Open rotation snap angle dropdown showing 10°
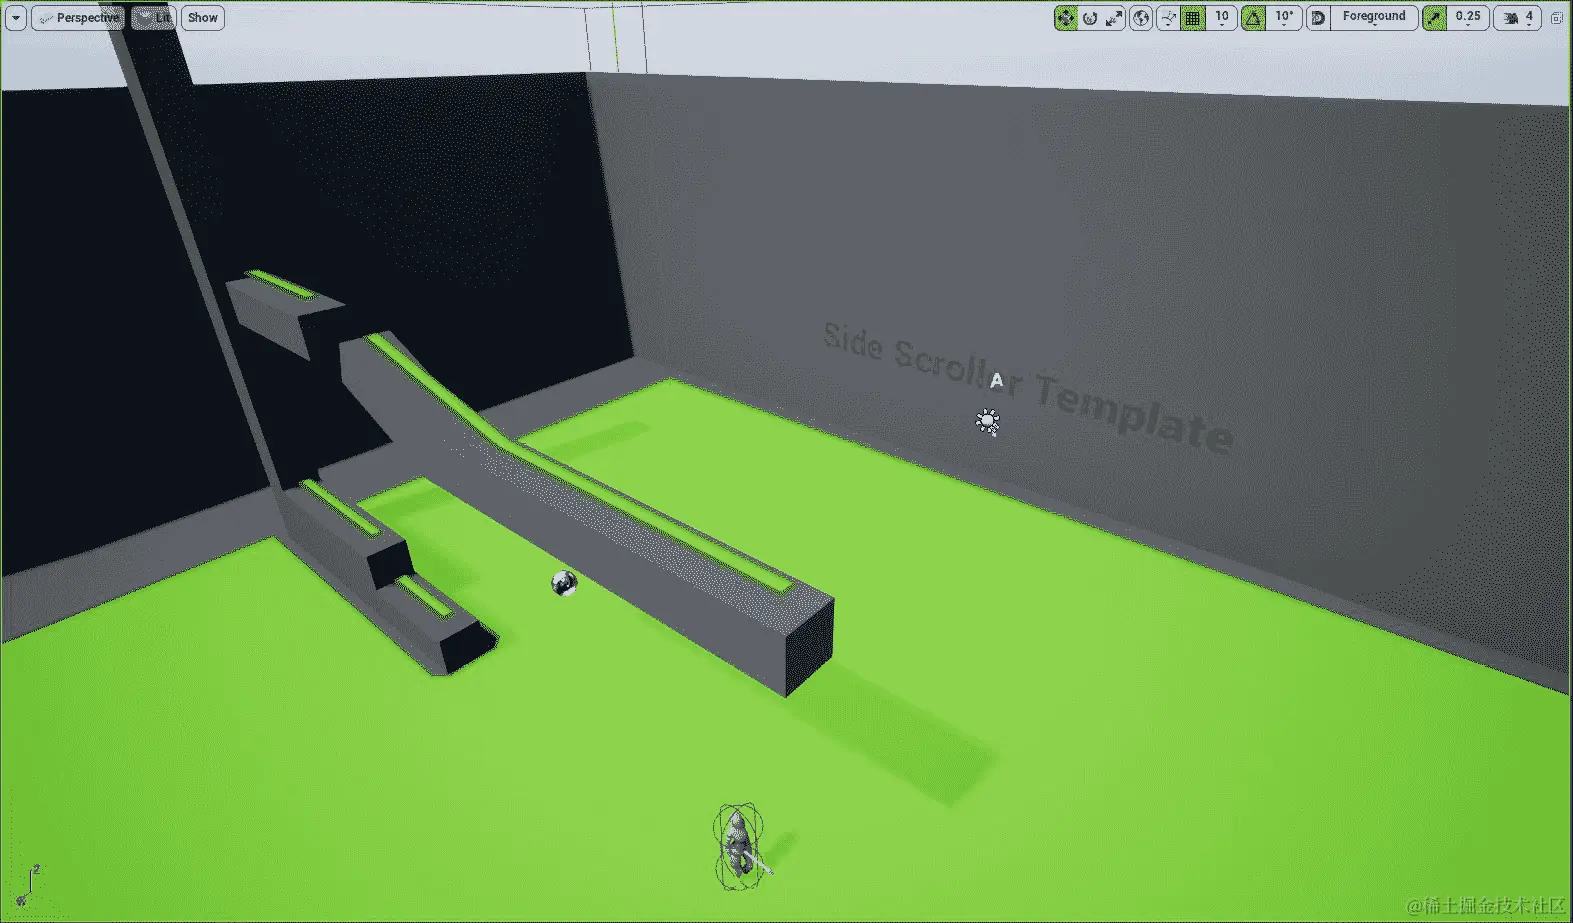Screen dimensions: 1573x923 tap(1284, 18)
